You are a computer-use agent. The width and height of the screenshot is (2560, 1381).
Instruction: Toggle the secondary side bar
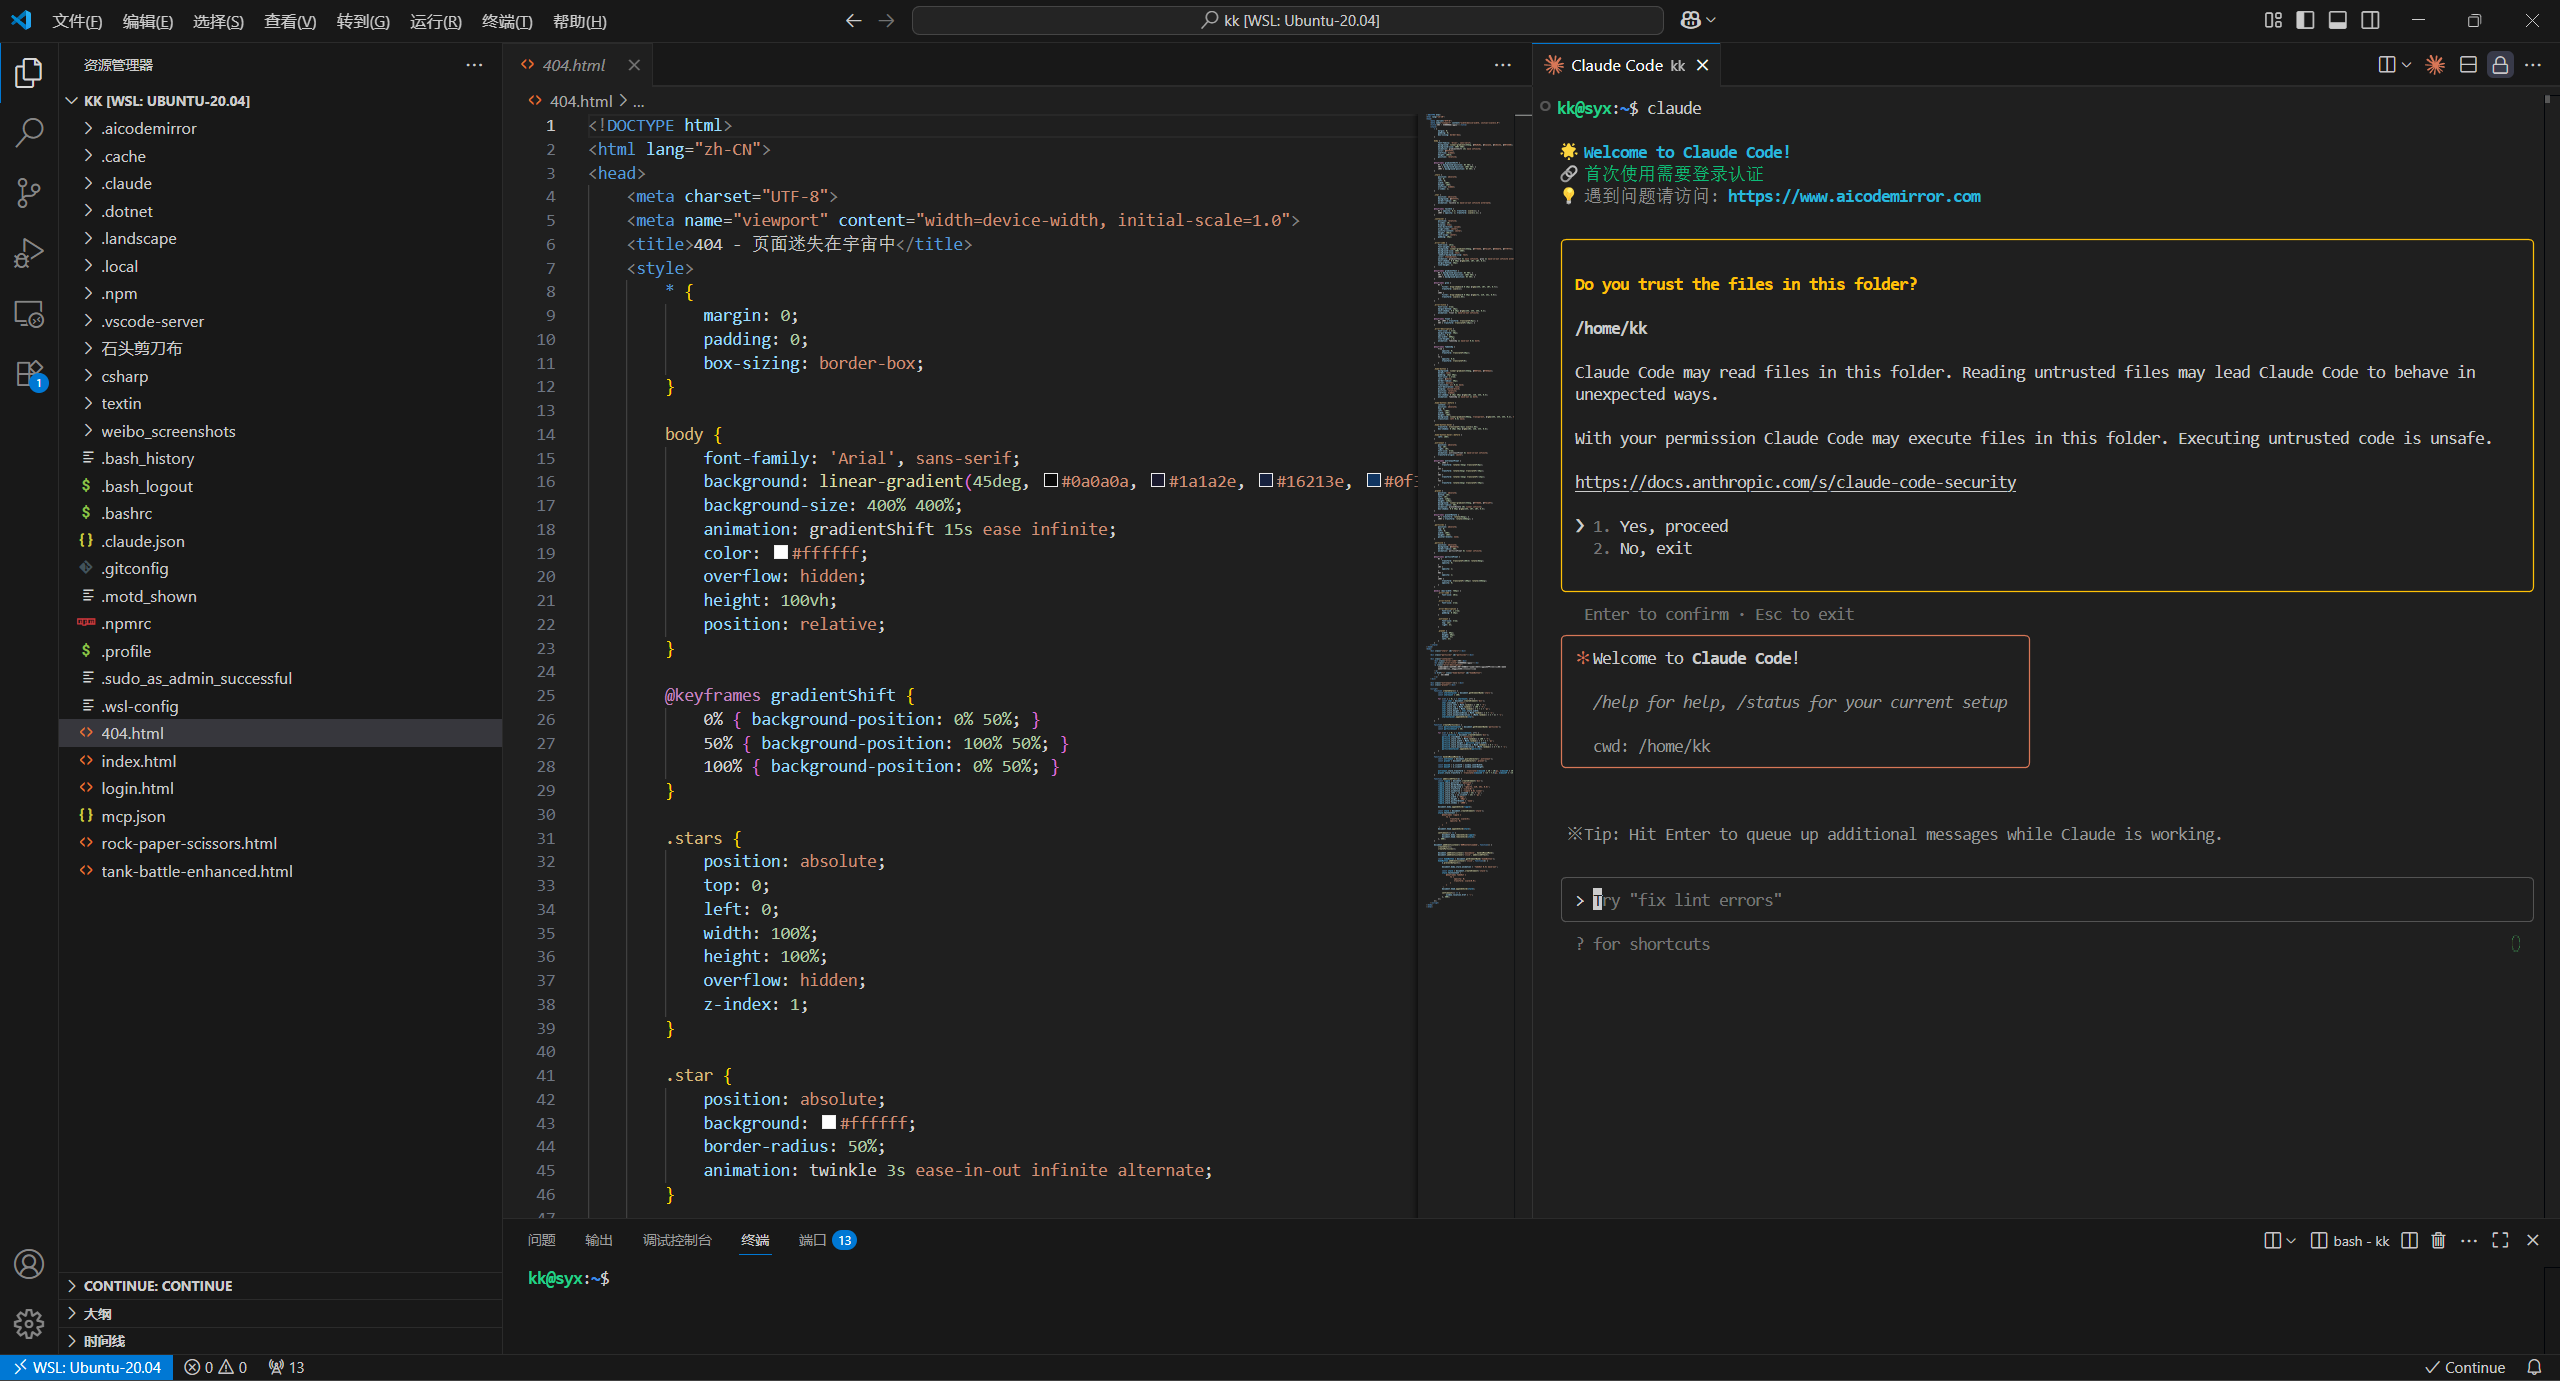coord(2370,20)
